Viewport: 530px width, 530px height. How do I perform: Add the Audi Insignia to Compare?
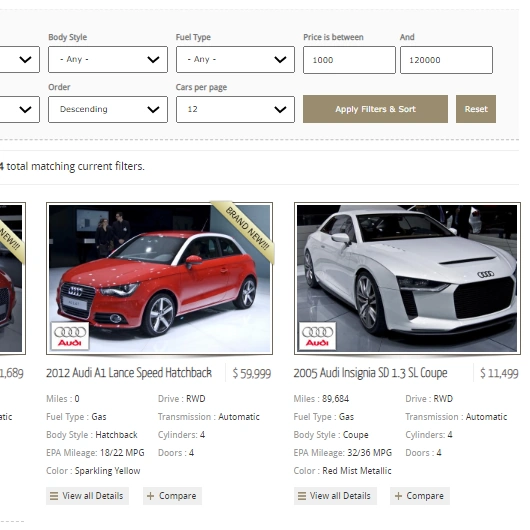[420, 496]
